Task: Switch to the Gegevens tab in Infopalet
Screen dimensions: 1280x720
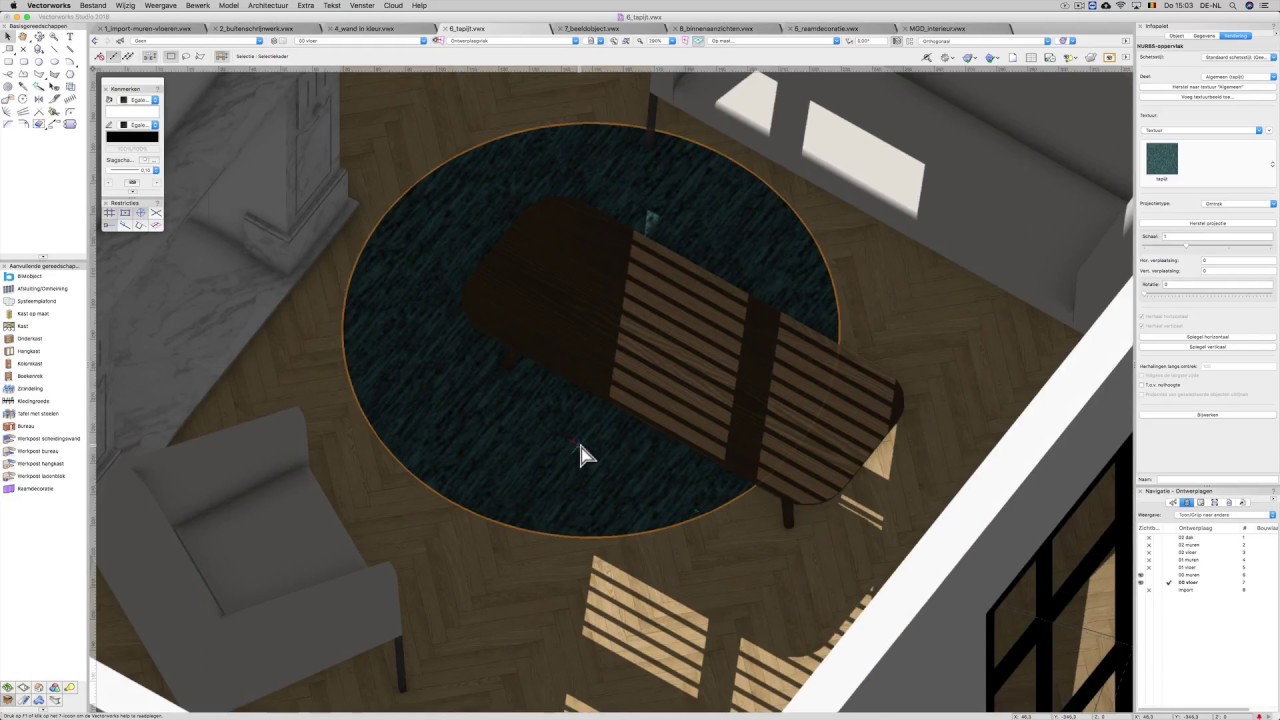Action: [1204, 36]
